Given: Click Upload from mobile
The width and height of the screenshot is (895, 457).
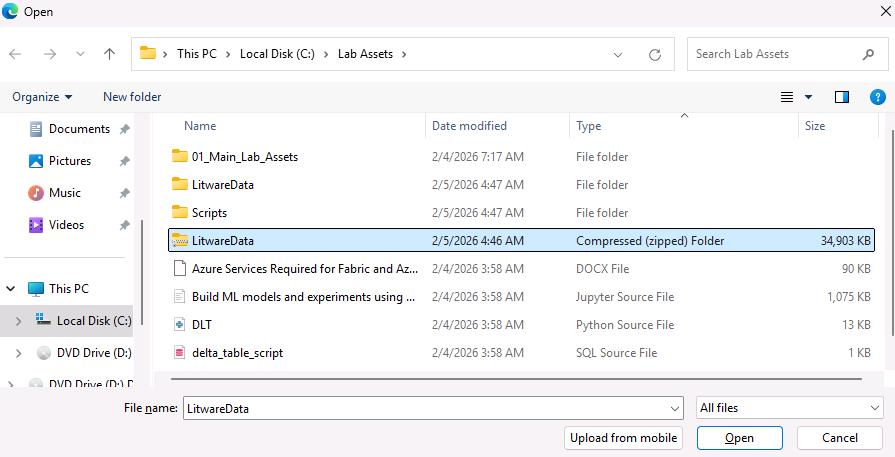Looking at the screenshot, I should 623,438.
